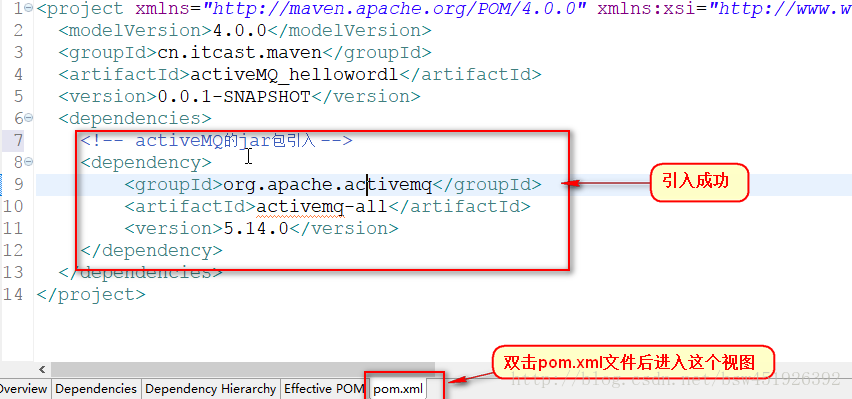Click the xmlns URL maven.apache.org/POM/4.0.0
The width and height of the screenshot is (852, 399).
point(394,9)
